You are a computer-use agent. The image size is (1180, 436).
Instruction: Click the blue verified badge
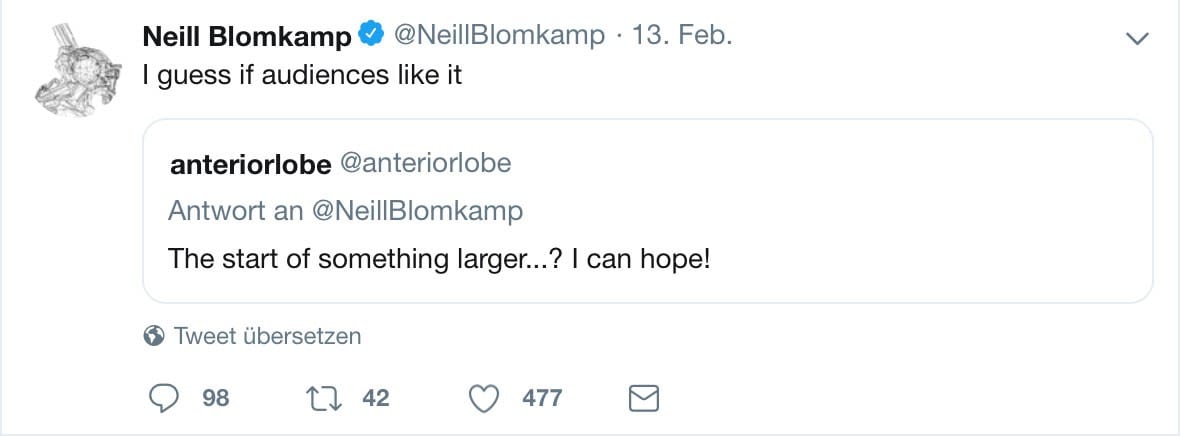(x=371, y=37)
